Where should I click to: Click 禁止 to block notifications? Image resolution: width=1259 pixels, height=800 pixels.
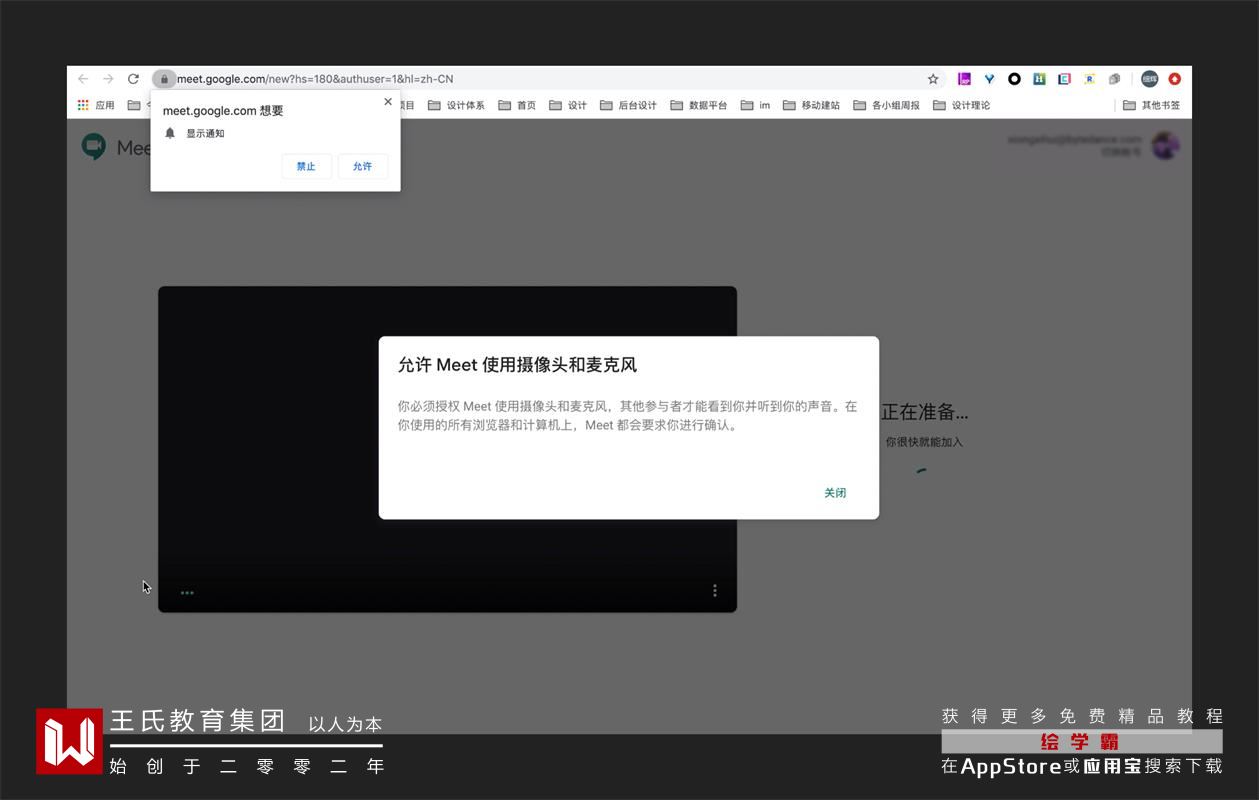point(306,167)
